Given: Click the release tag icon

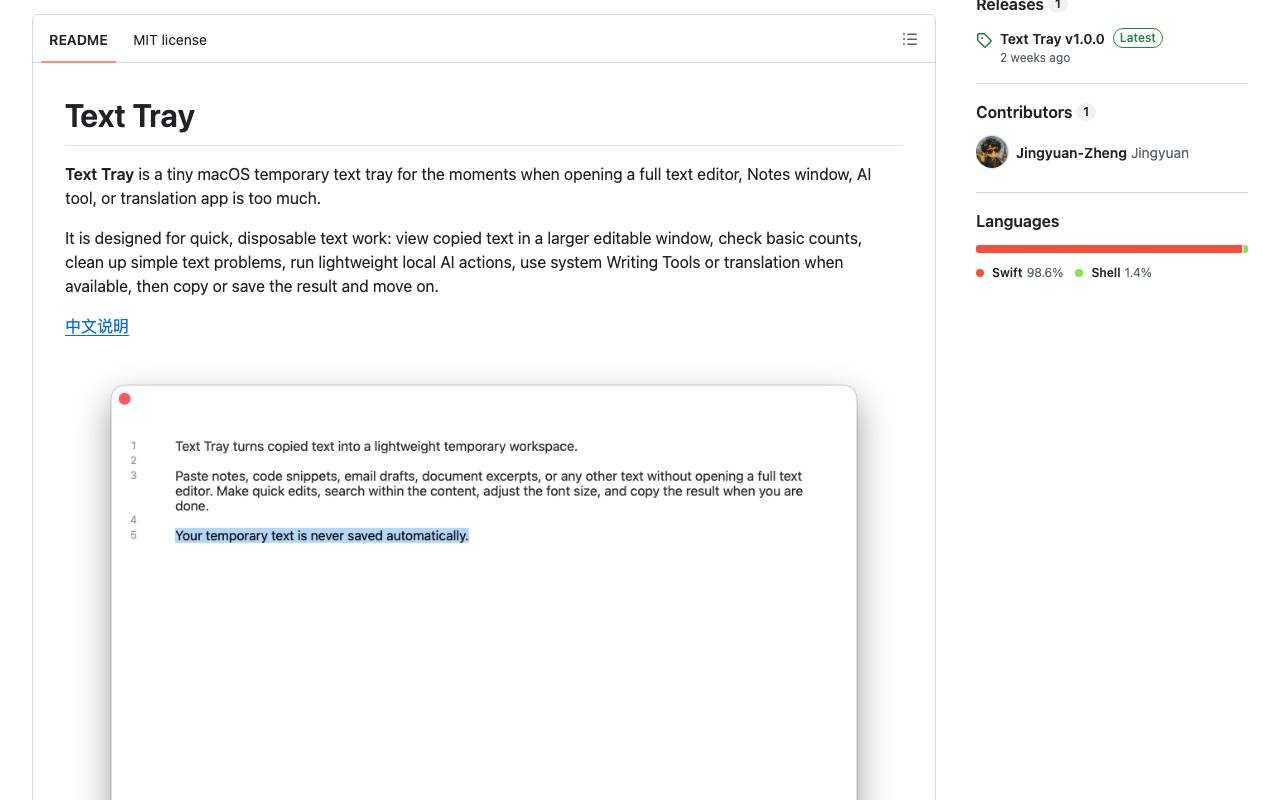Looking at the screenshot, I should coord(984,40).
